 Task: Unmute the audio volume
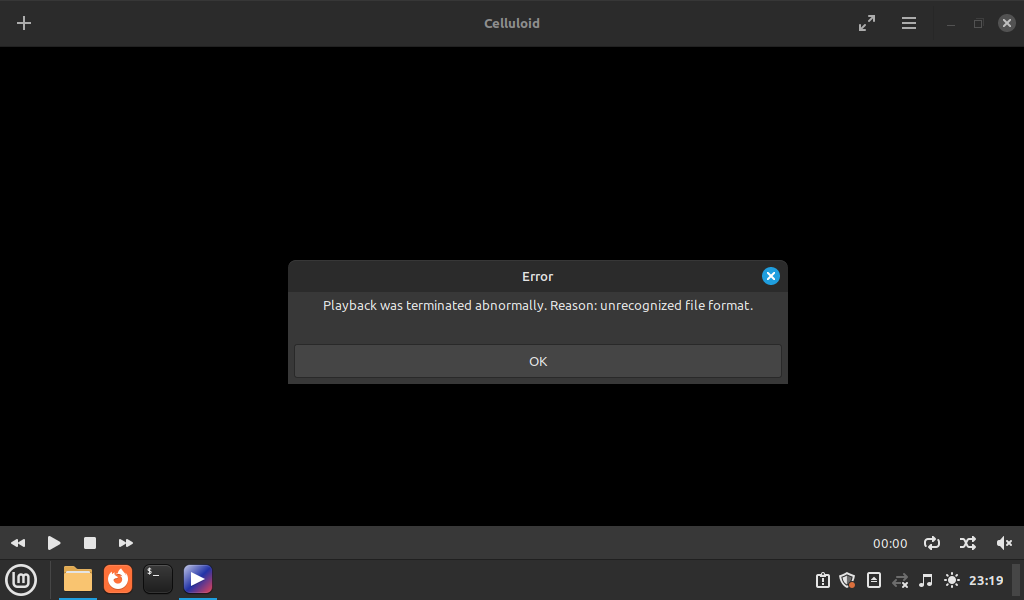tap(1005, 543)
